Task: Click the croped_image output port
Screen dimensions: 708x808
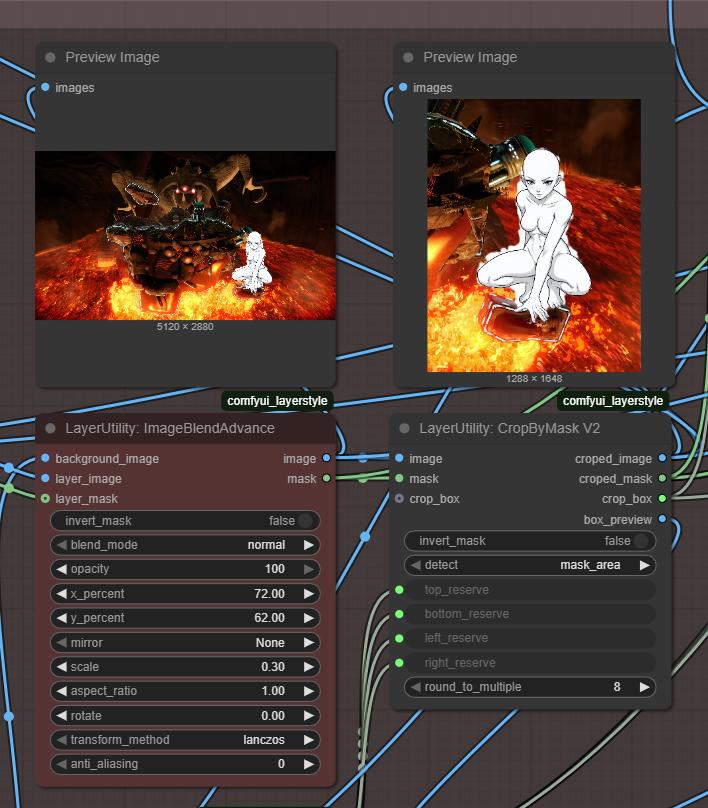Action: [662, 459]
